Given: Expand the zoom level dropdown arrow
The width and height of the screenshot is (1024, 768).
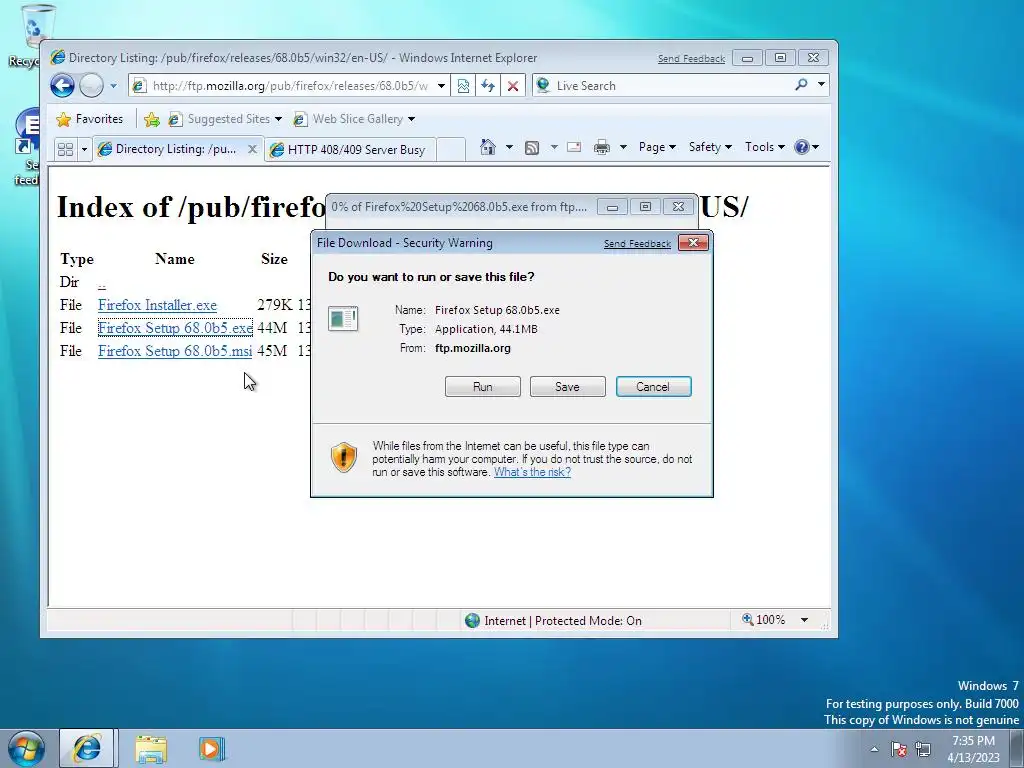Looking at the screenshot, I should pyautogui.click(x=805, y=620).
